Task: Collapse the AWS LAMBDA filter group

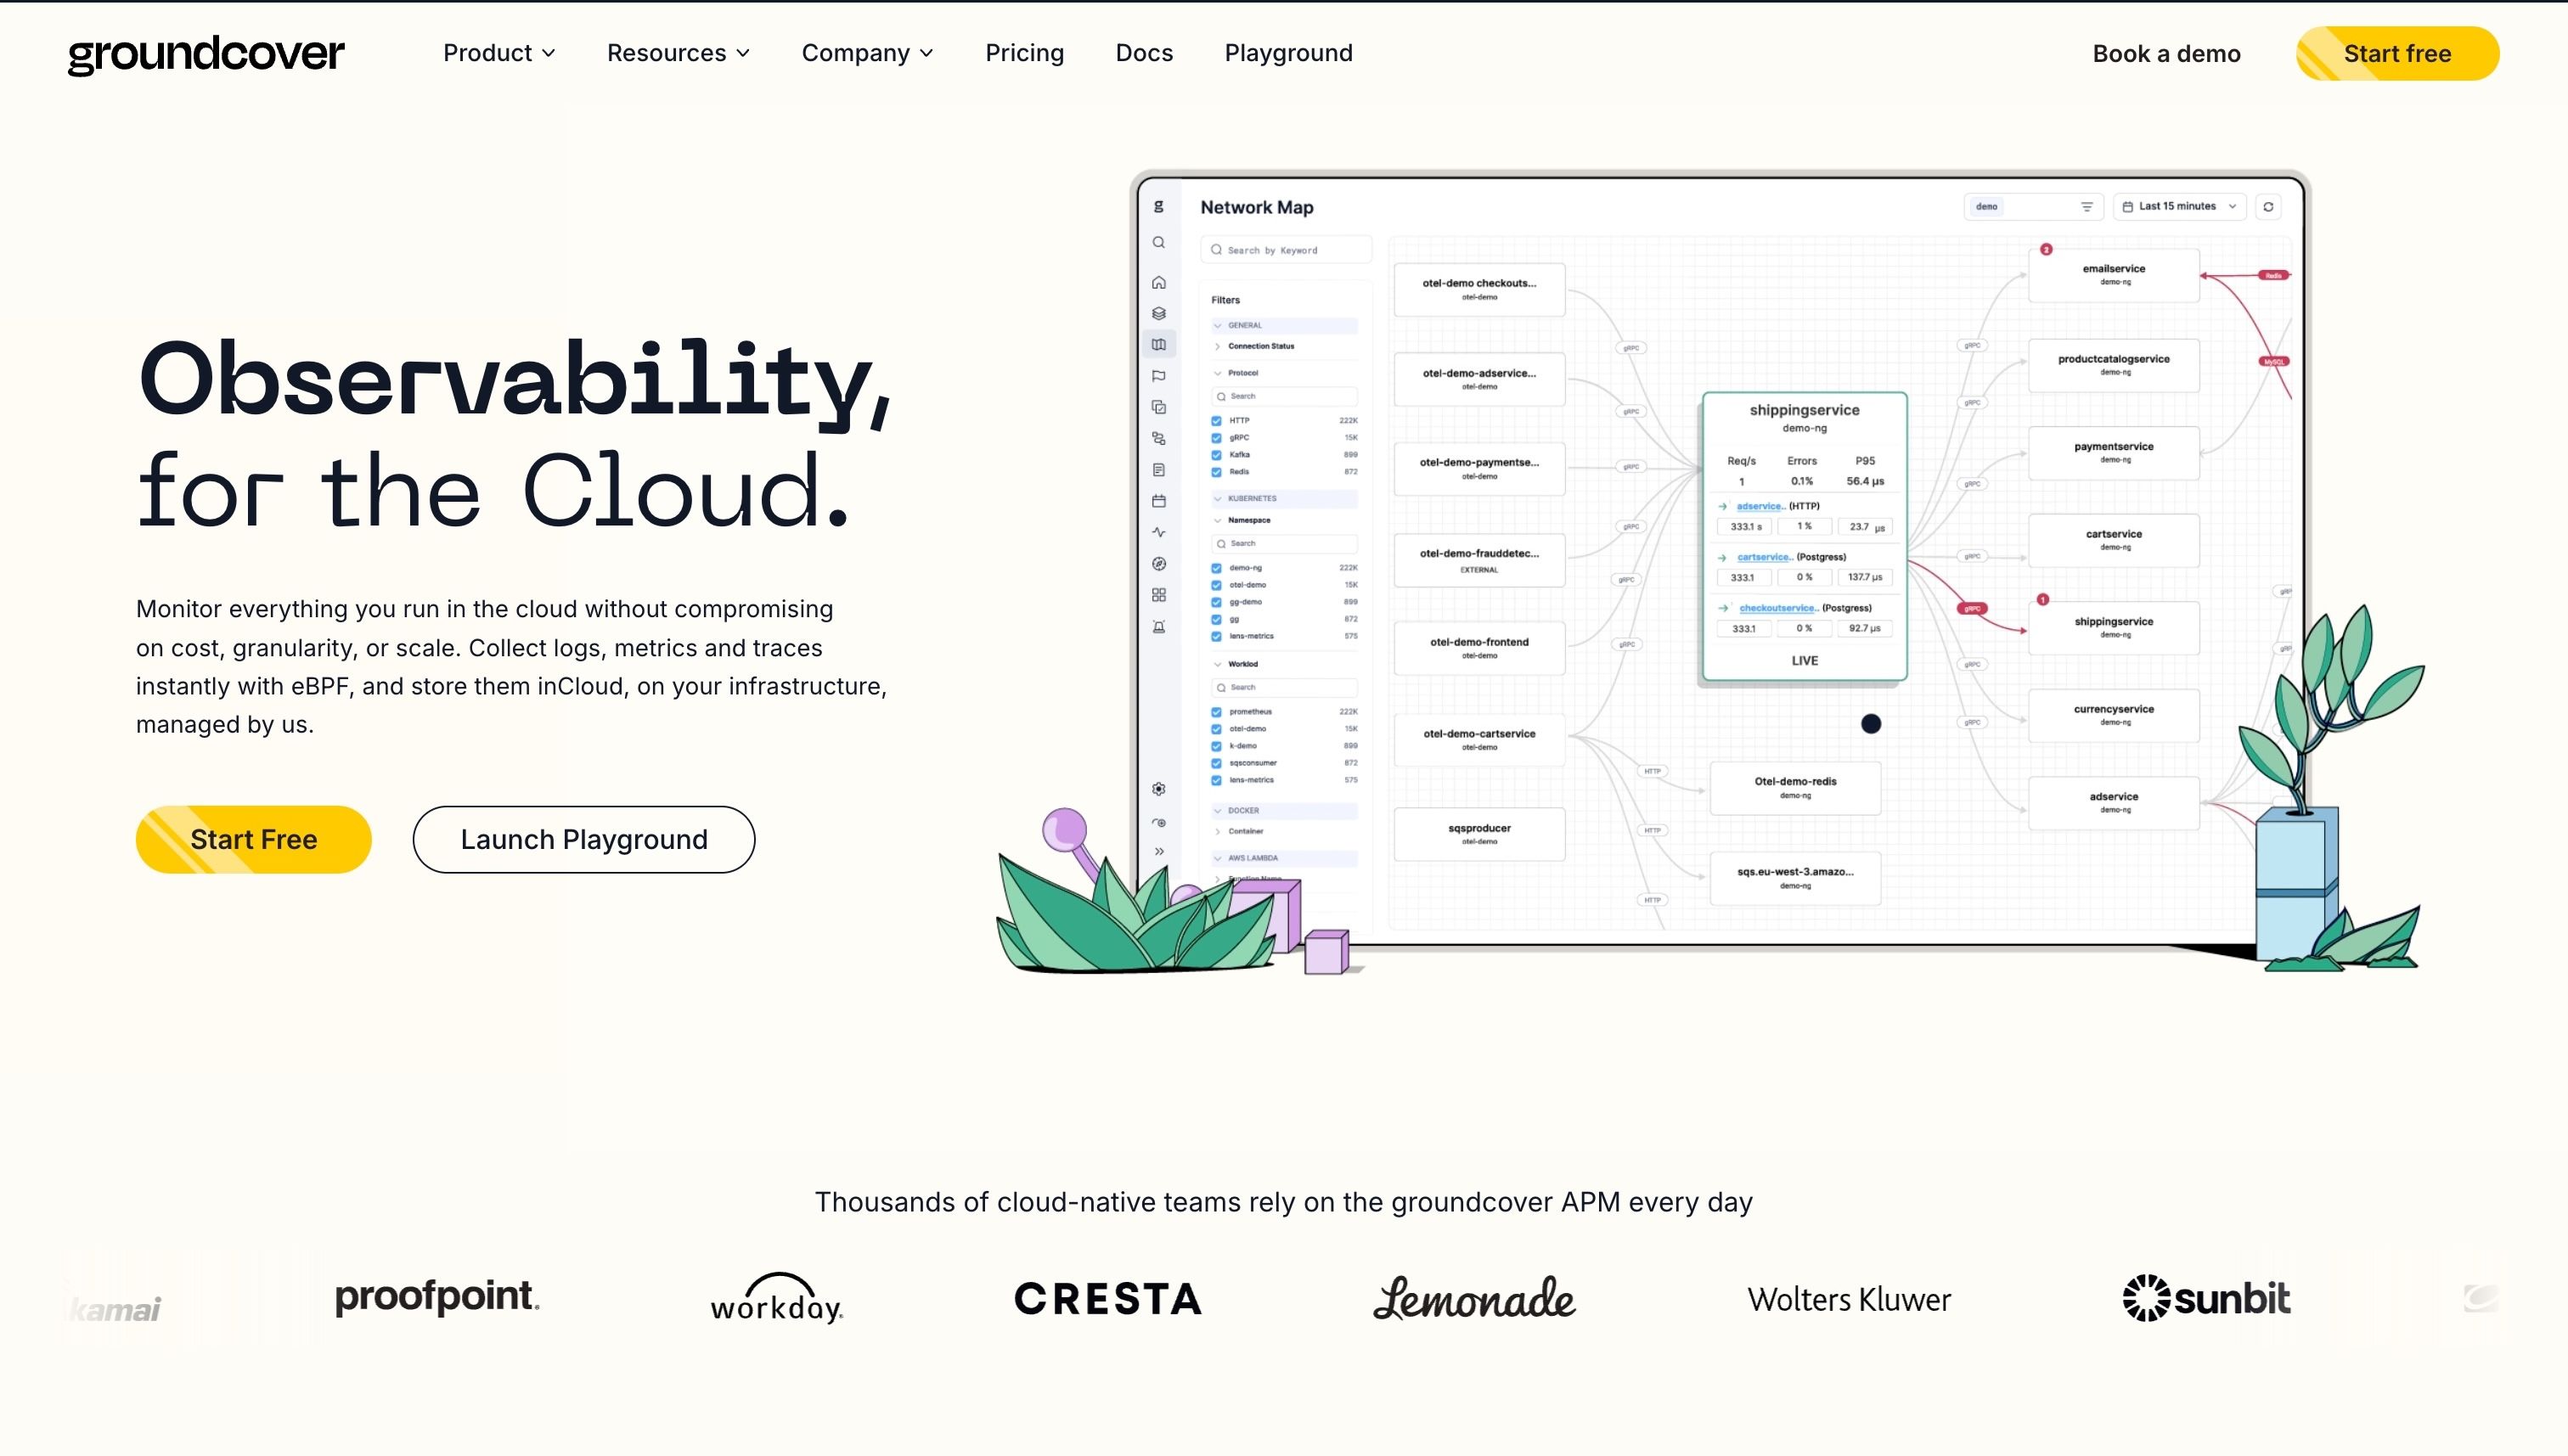Action: 1284,859
